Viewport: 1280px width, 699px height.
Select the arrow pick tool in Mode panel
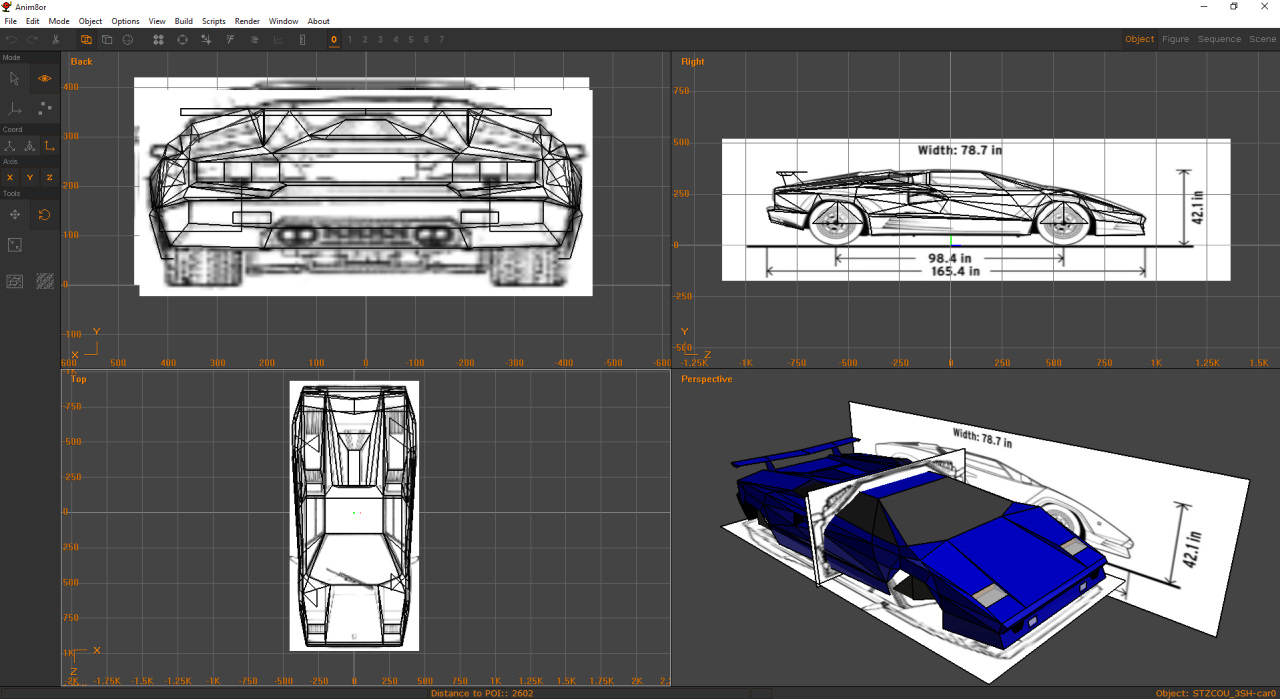14,78
